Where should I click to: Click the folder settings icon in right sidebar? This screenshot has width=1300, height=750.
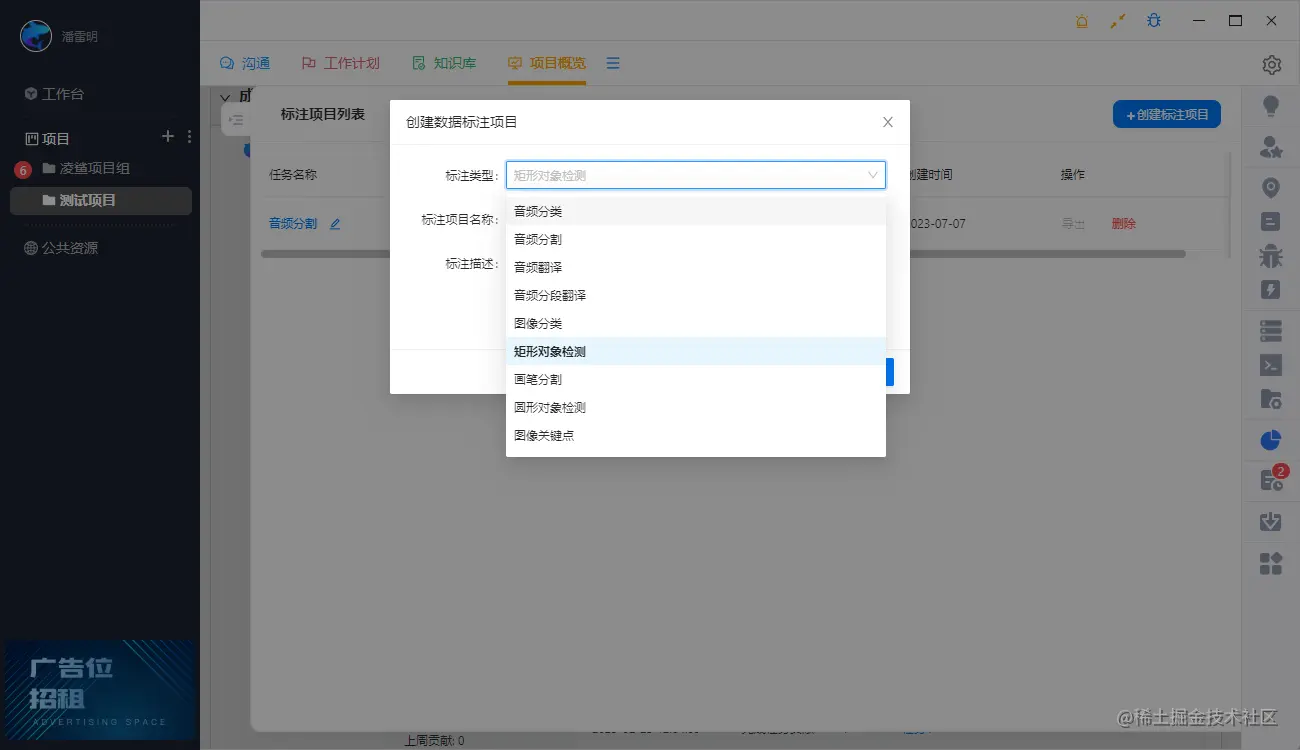click(1271, 399)
